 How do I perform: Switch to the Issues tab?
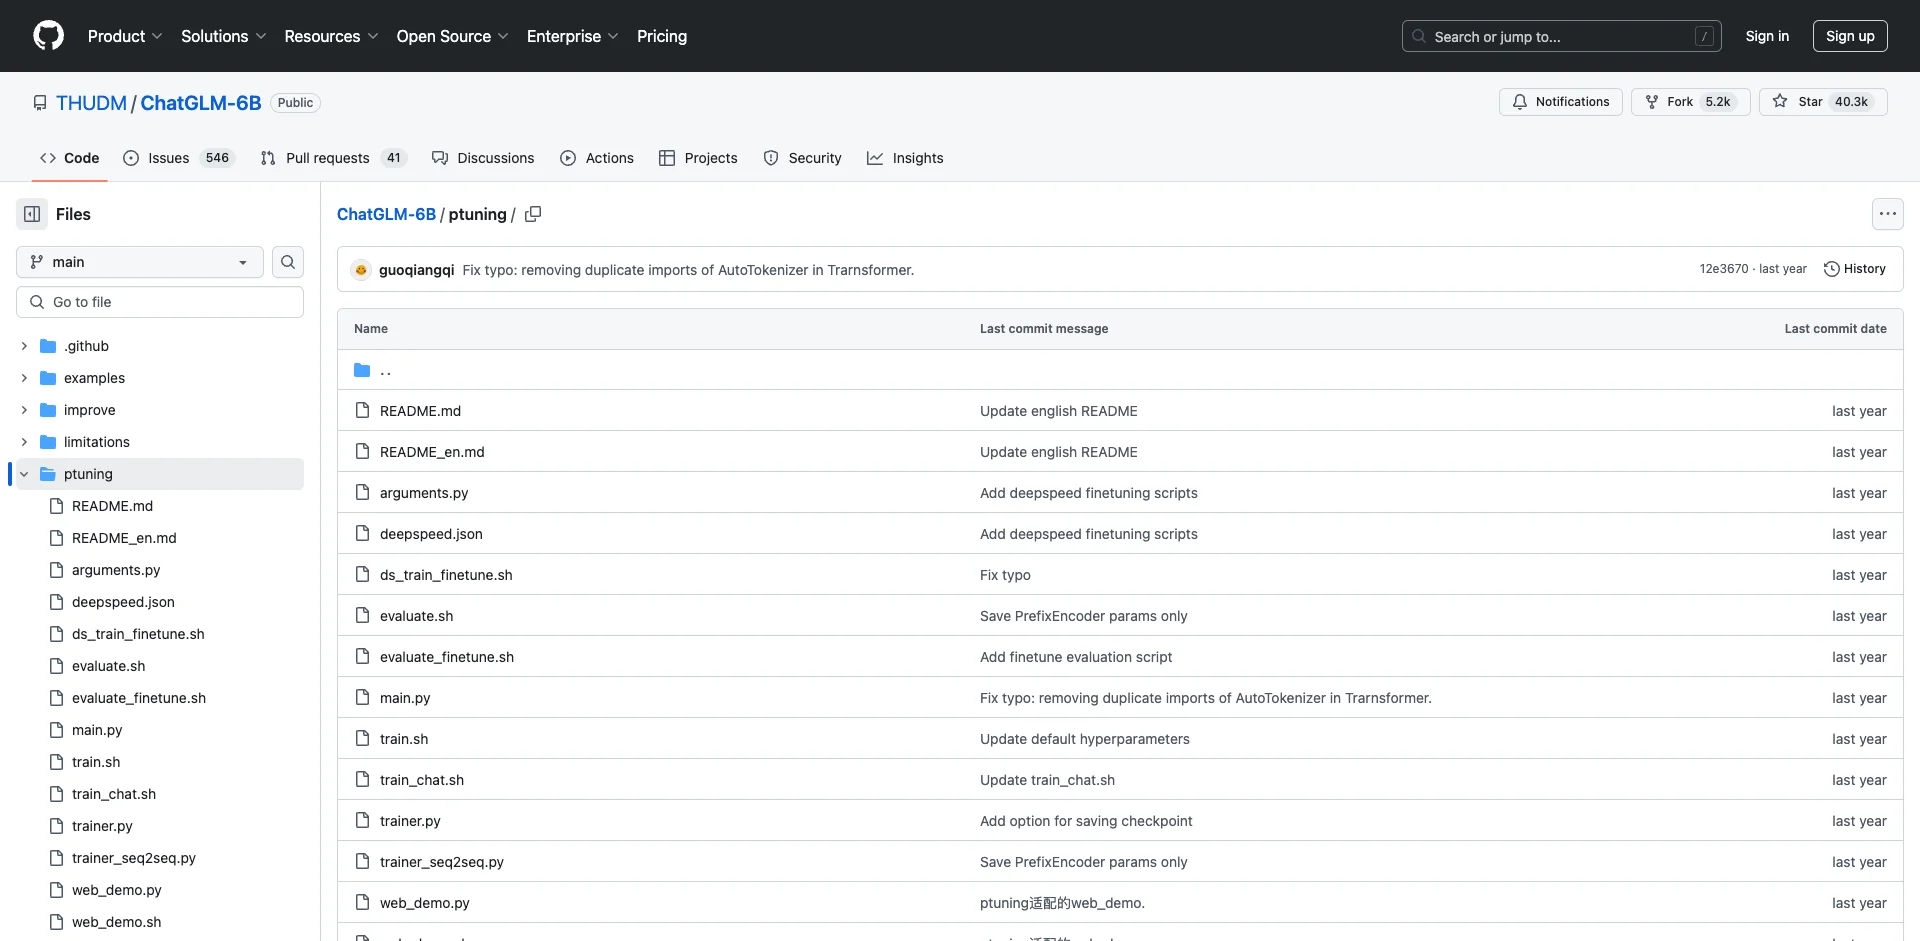click(x=179, y=158)
